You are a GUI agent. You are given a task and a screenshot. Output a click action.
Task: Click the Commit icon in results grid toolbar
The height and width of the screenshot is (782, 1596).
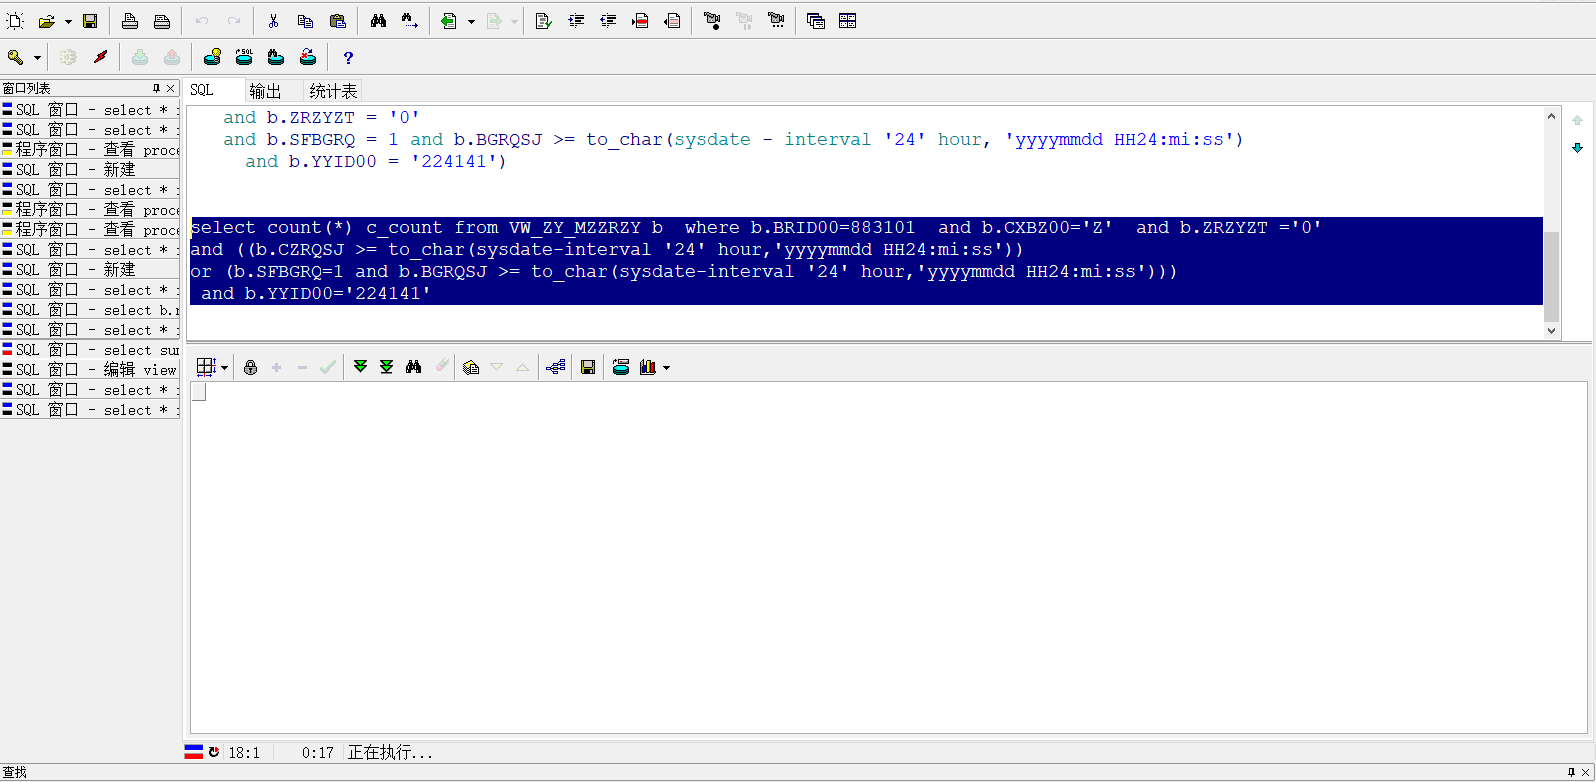click(x=328, y=368)
